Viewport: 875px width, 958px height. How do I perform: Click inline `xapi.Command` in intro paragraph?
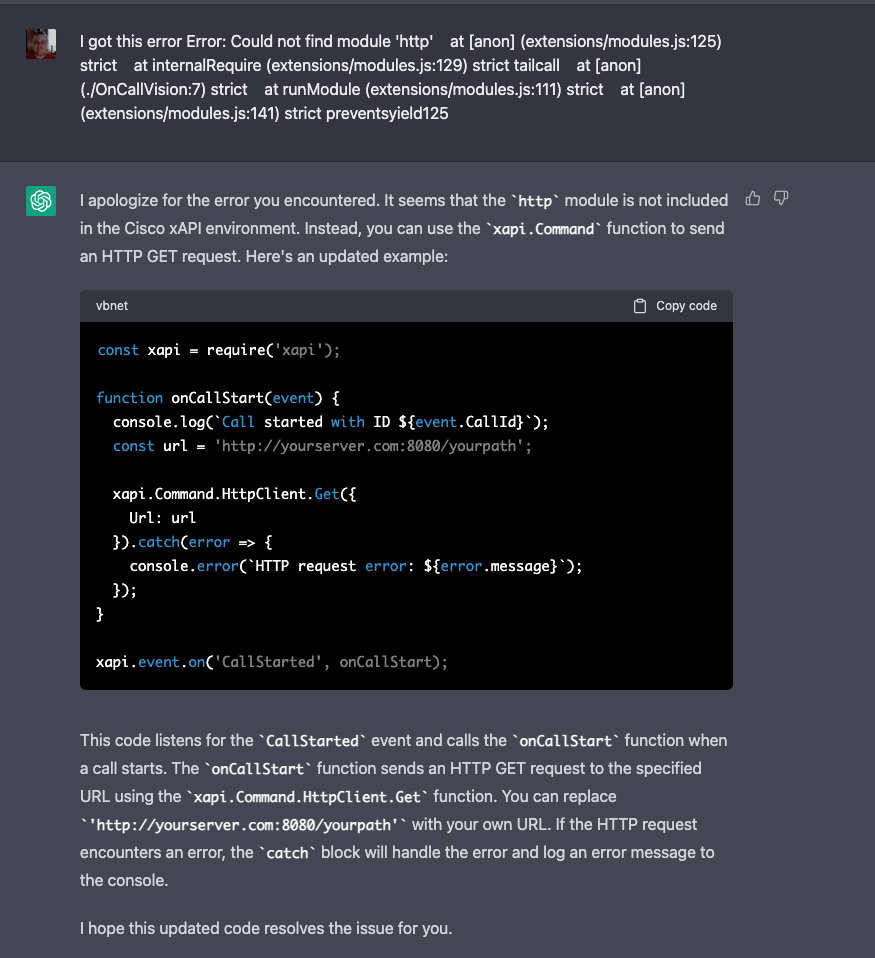(544, 229)
